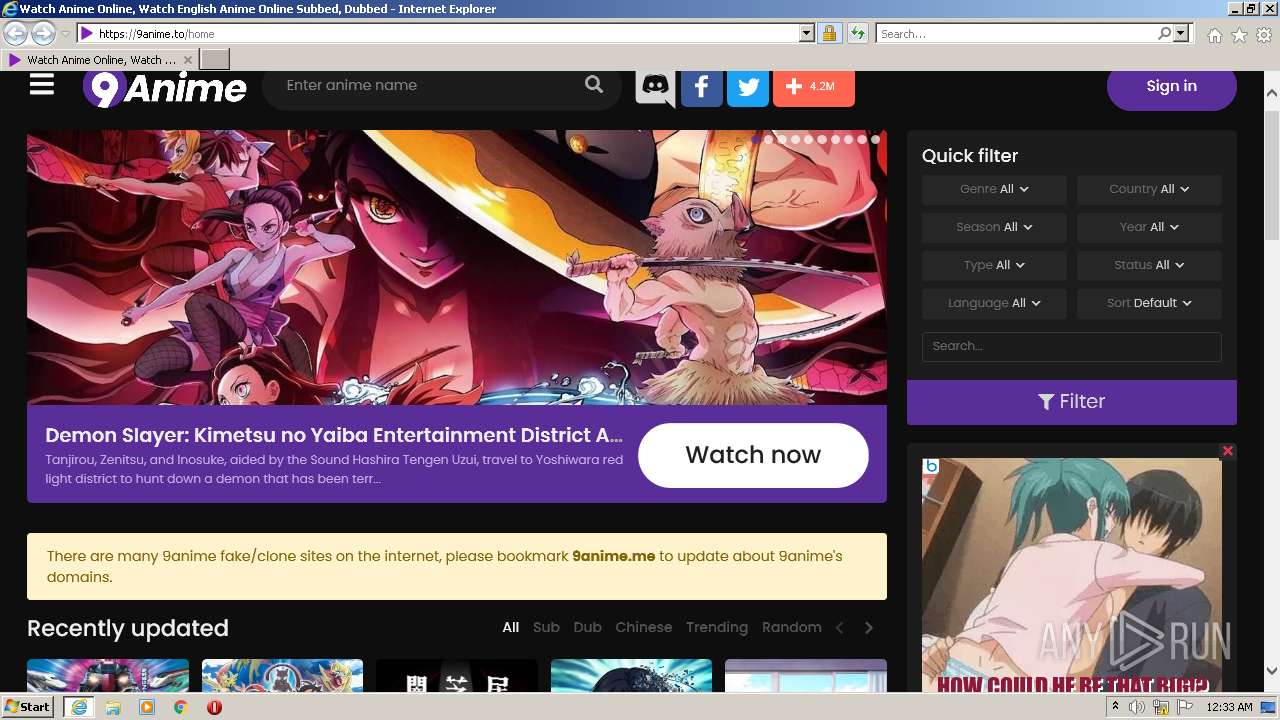Select the last carousel slide dot

[875, 140]
